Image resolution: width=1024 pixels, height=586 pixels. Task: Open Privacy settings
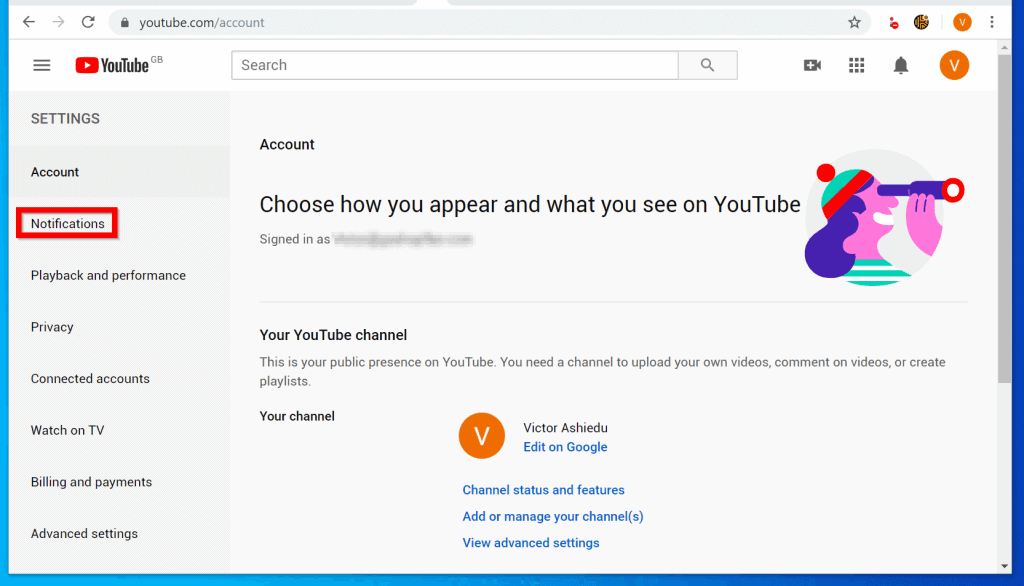pos(52,327)
